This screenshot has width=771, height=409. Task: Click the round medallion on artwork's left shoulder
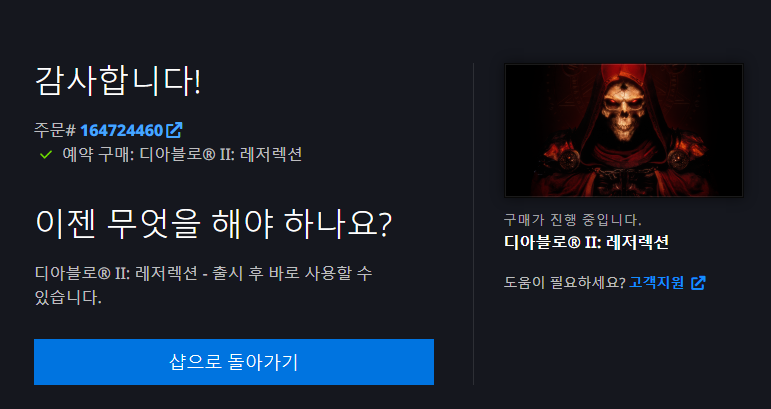click(x=569, y=159)
